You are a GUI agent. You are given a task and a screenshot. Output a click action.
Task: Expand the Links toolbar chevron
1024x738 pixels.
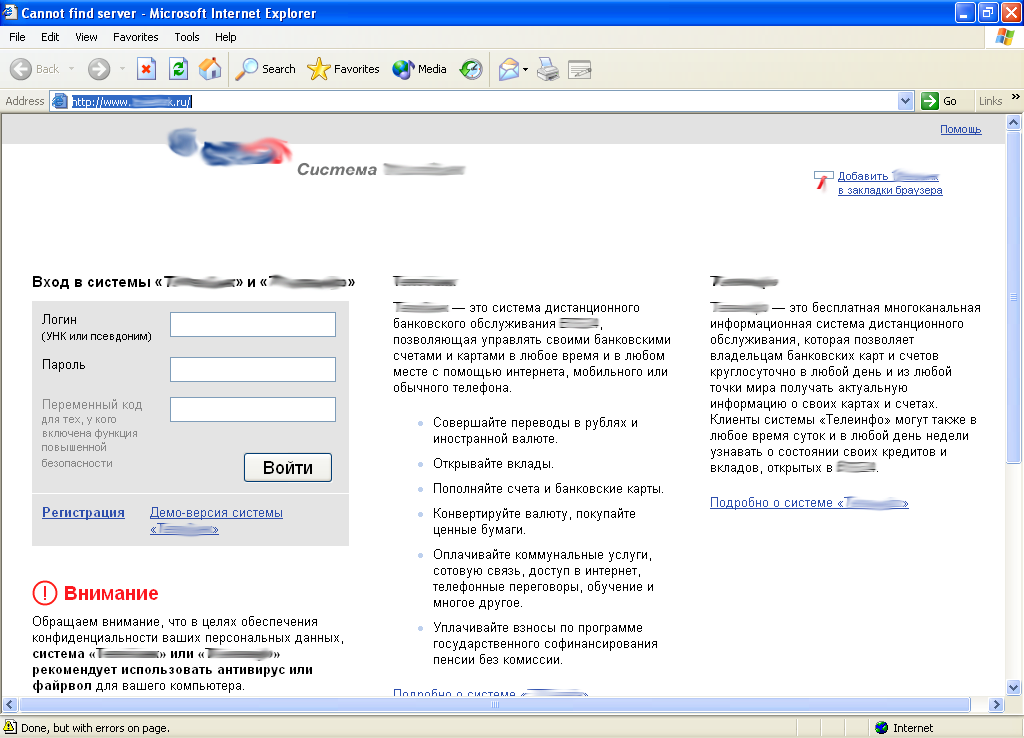pos(1016,97)
